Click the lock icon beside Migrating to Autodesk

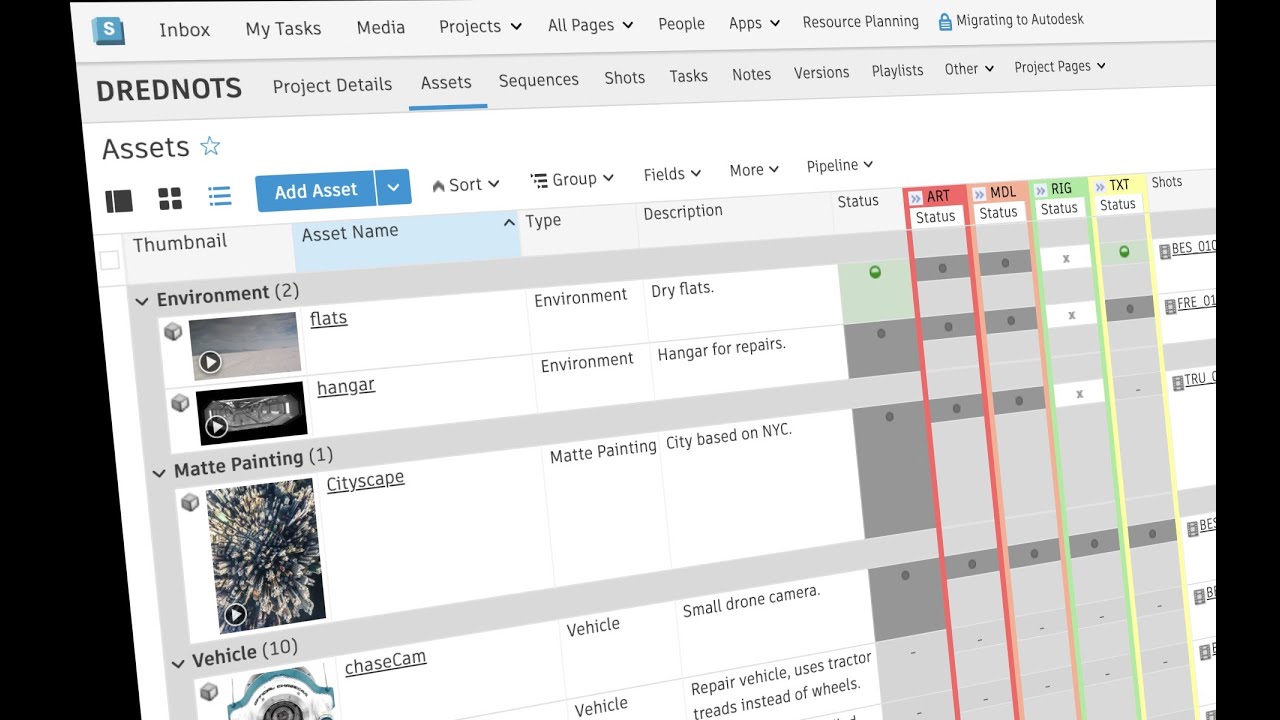tap(945, 21)
